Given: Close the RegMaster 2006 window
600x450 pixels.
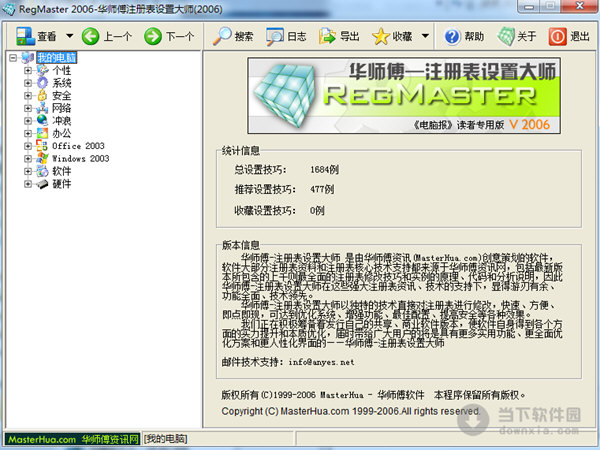Looking at the screenshot, I should point(580,5).
